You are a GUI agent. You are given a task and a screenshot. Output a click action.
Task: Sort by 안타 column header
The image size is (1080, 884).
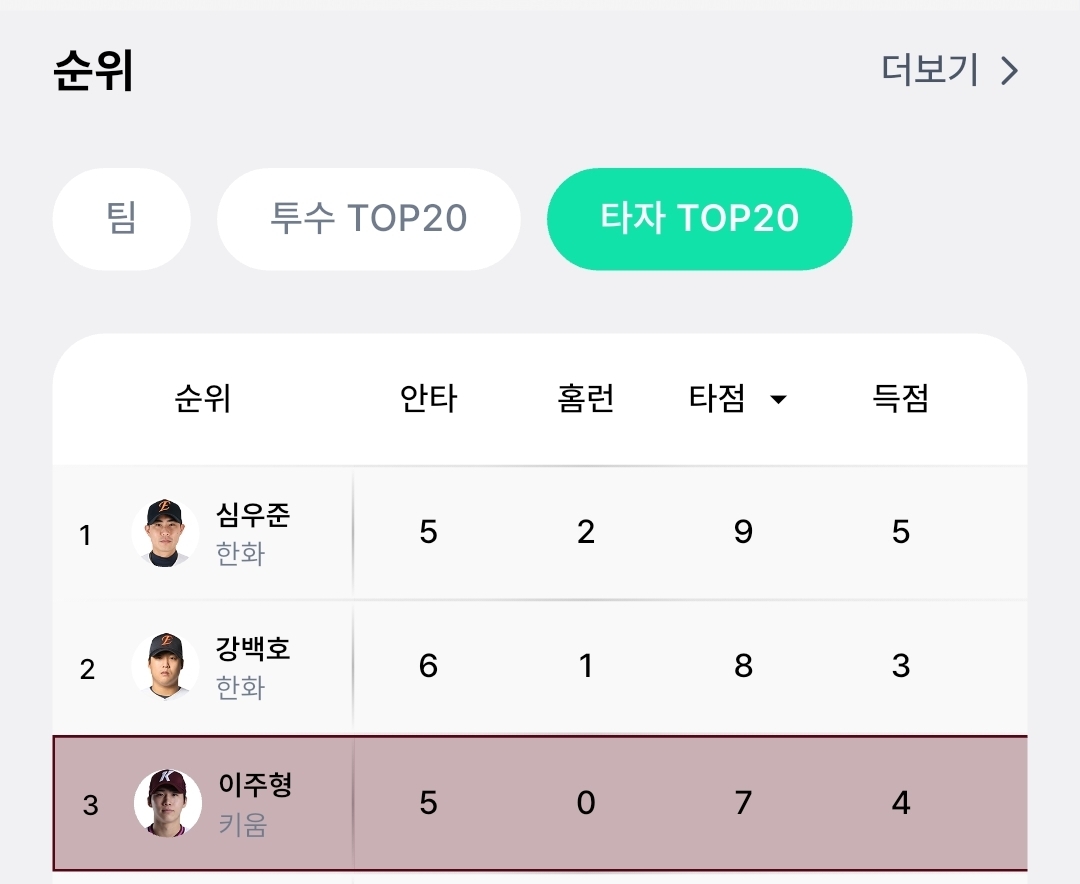tap(428, 399)
